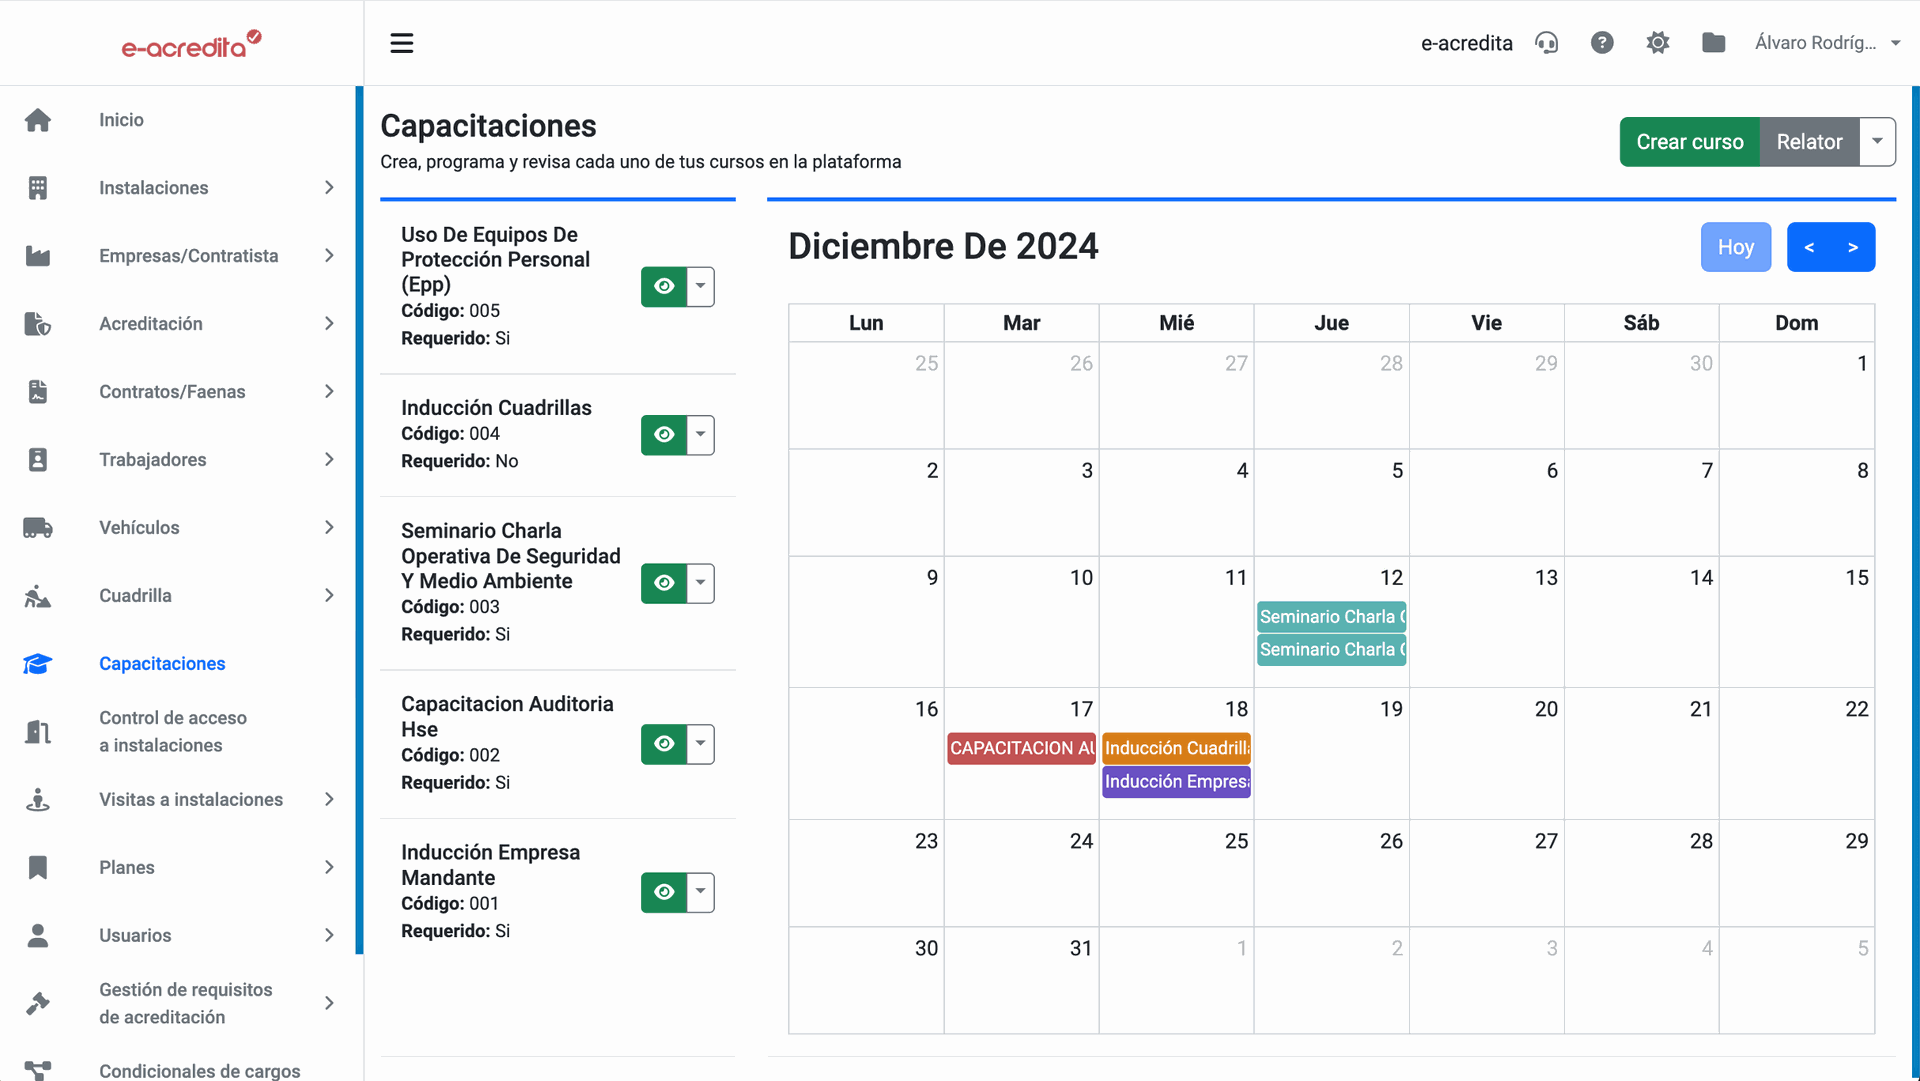The height and width of the screenshot is (1081, 1920).
Task: Click the folder icon in header
Action: 1713,43
